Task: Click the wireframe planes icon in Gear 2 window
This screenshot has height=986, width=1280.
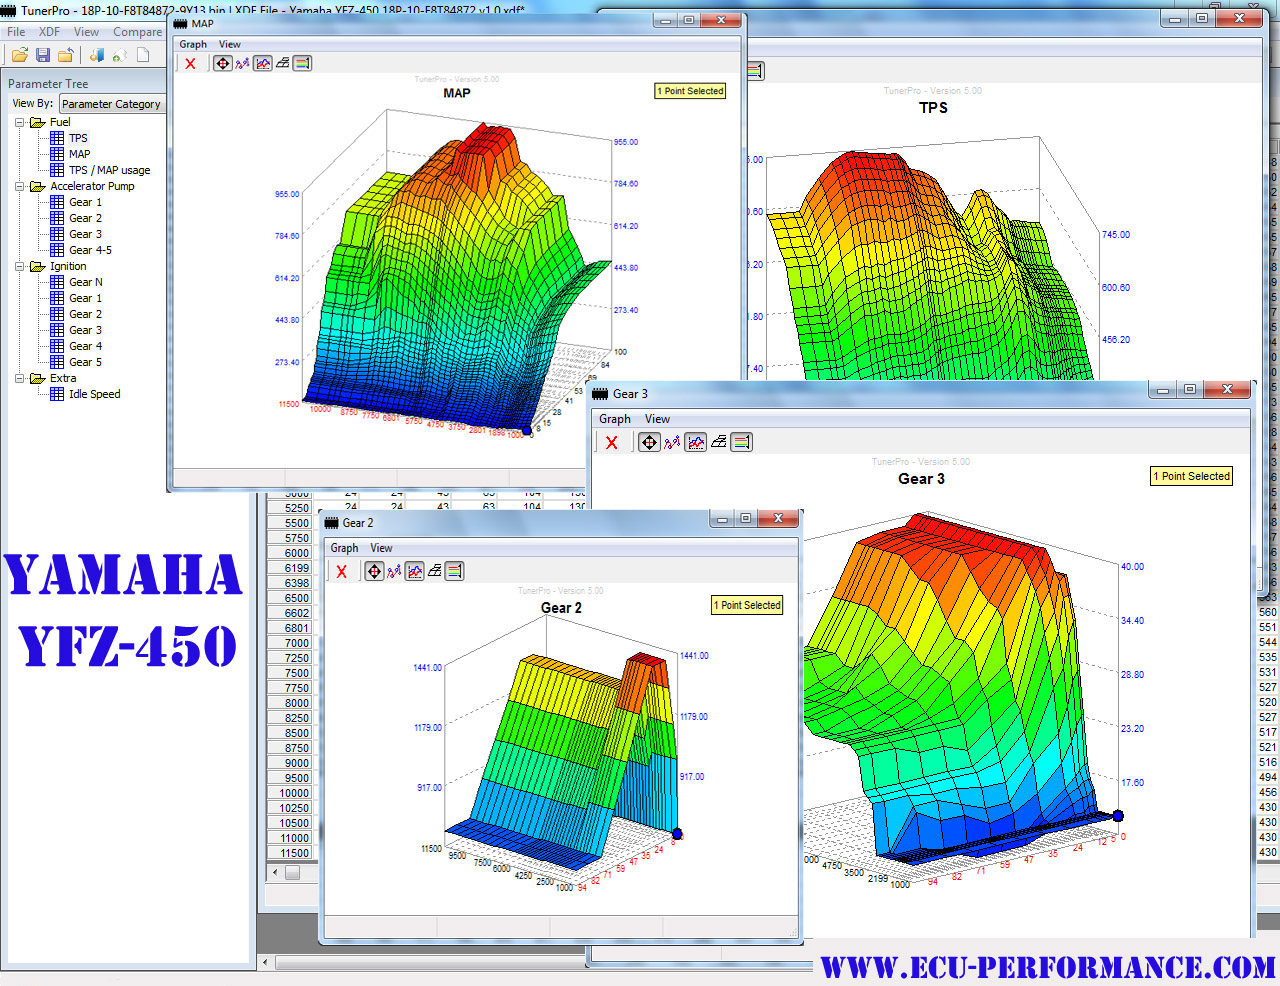Action: [x=434, y=571]
